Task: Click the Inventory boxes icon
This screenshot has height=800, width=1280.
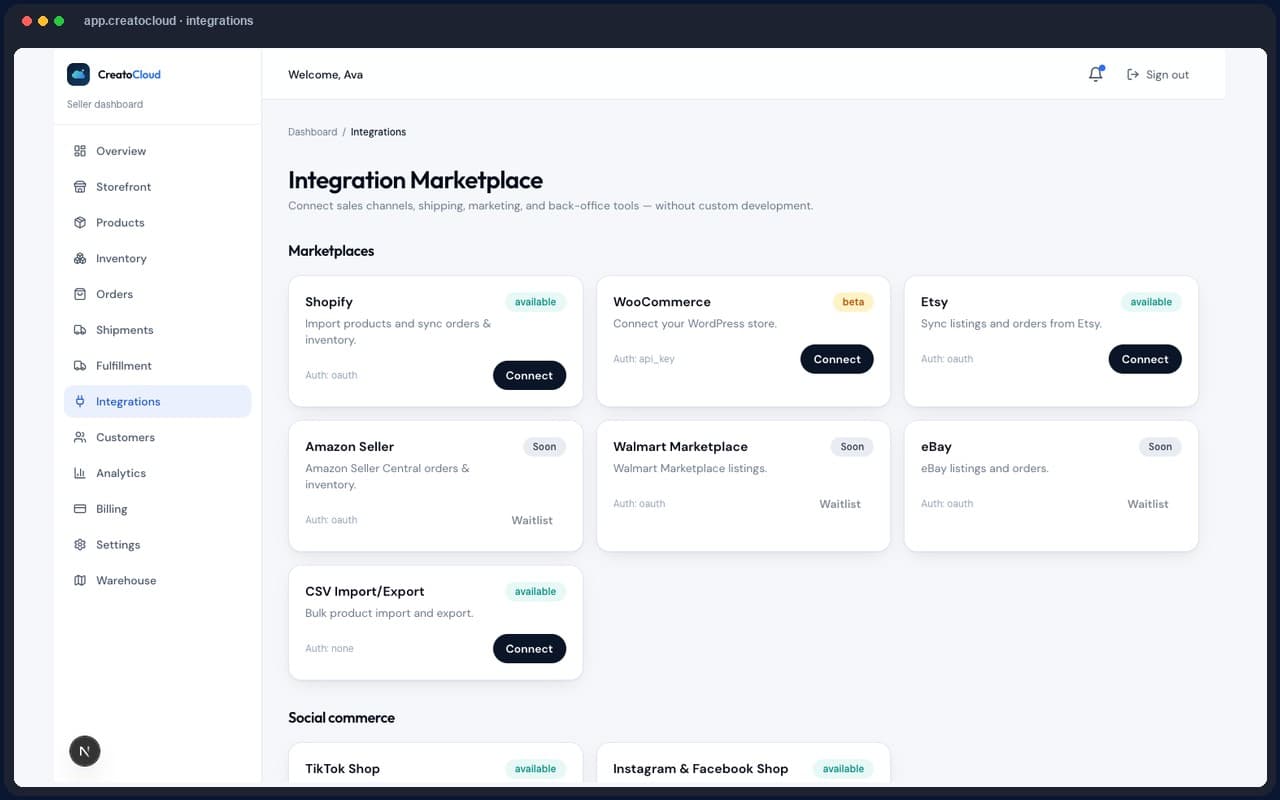Action: tap(80, 258)
